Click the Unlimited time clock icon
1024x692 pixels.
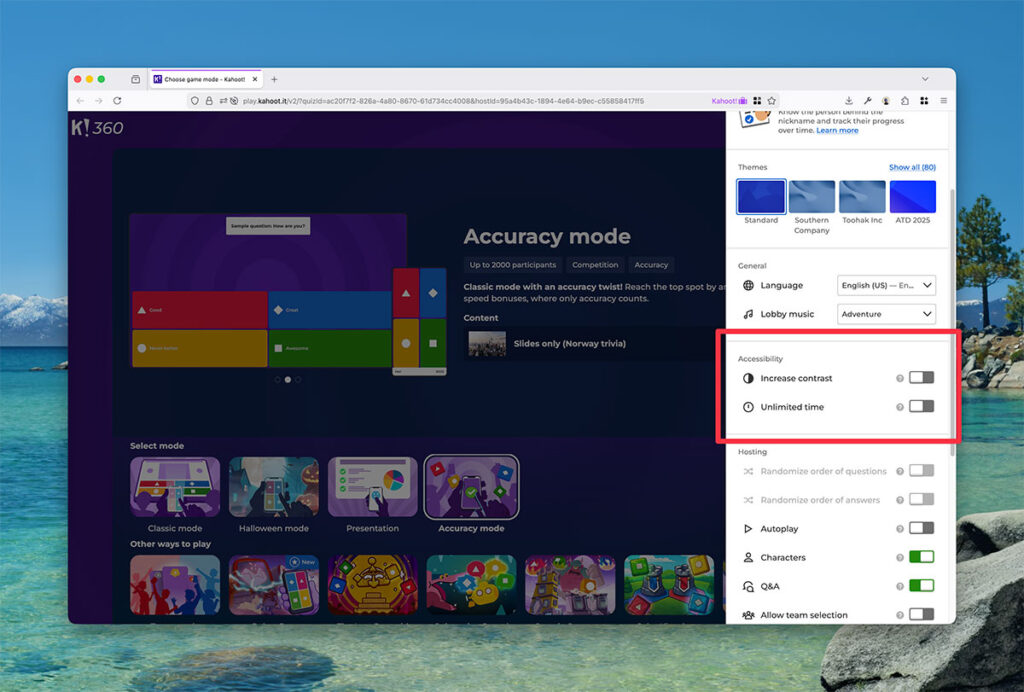(751, 407)
